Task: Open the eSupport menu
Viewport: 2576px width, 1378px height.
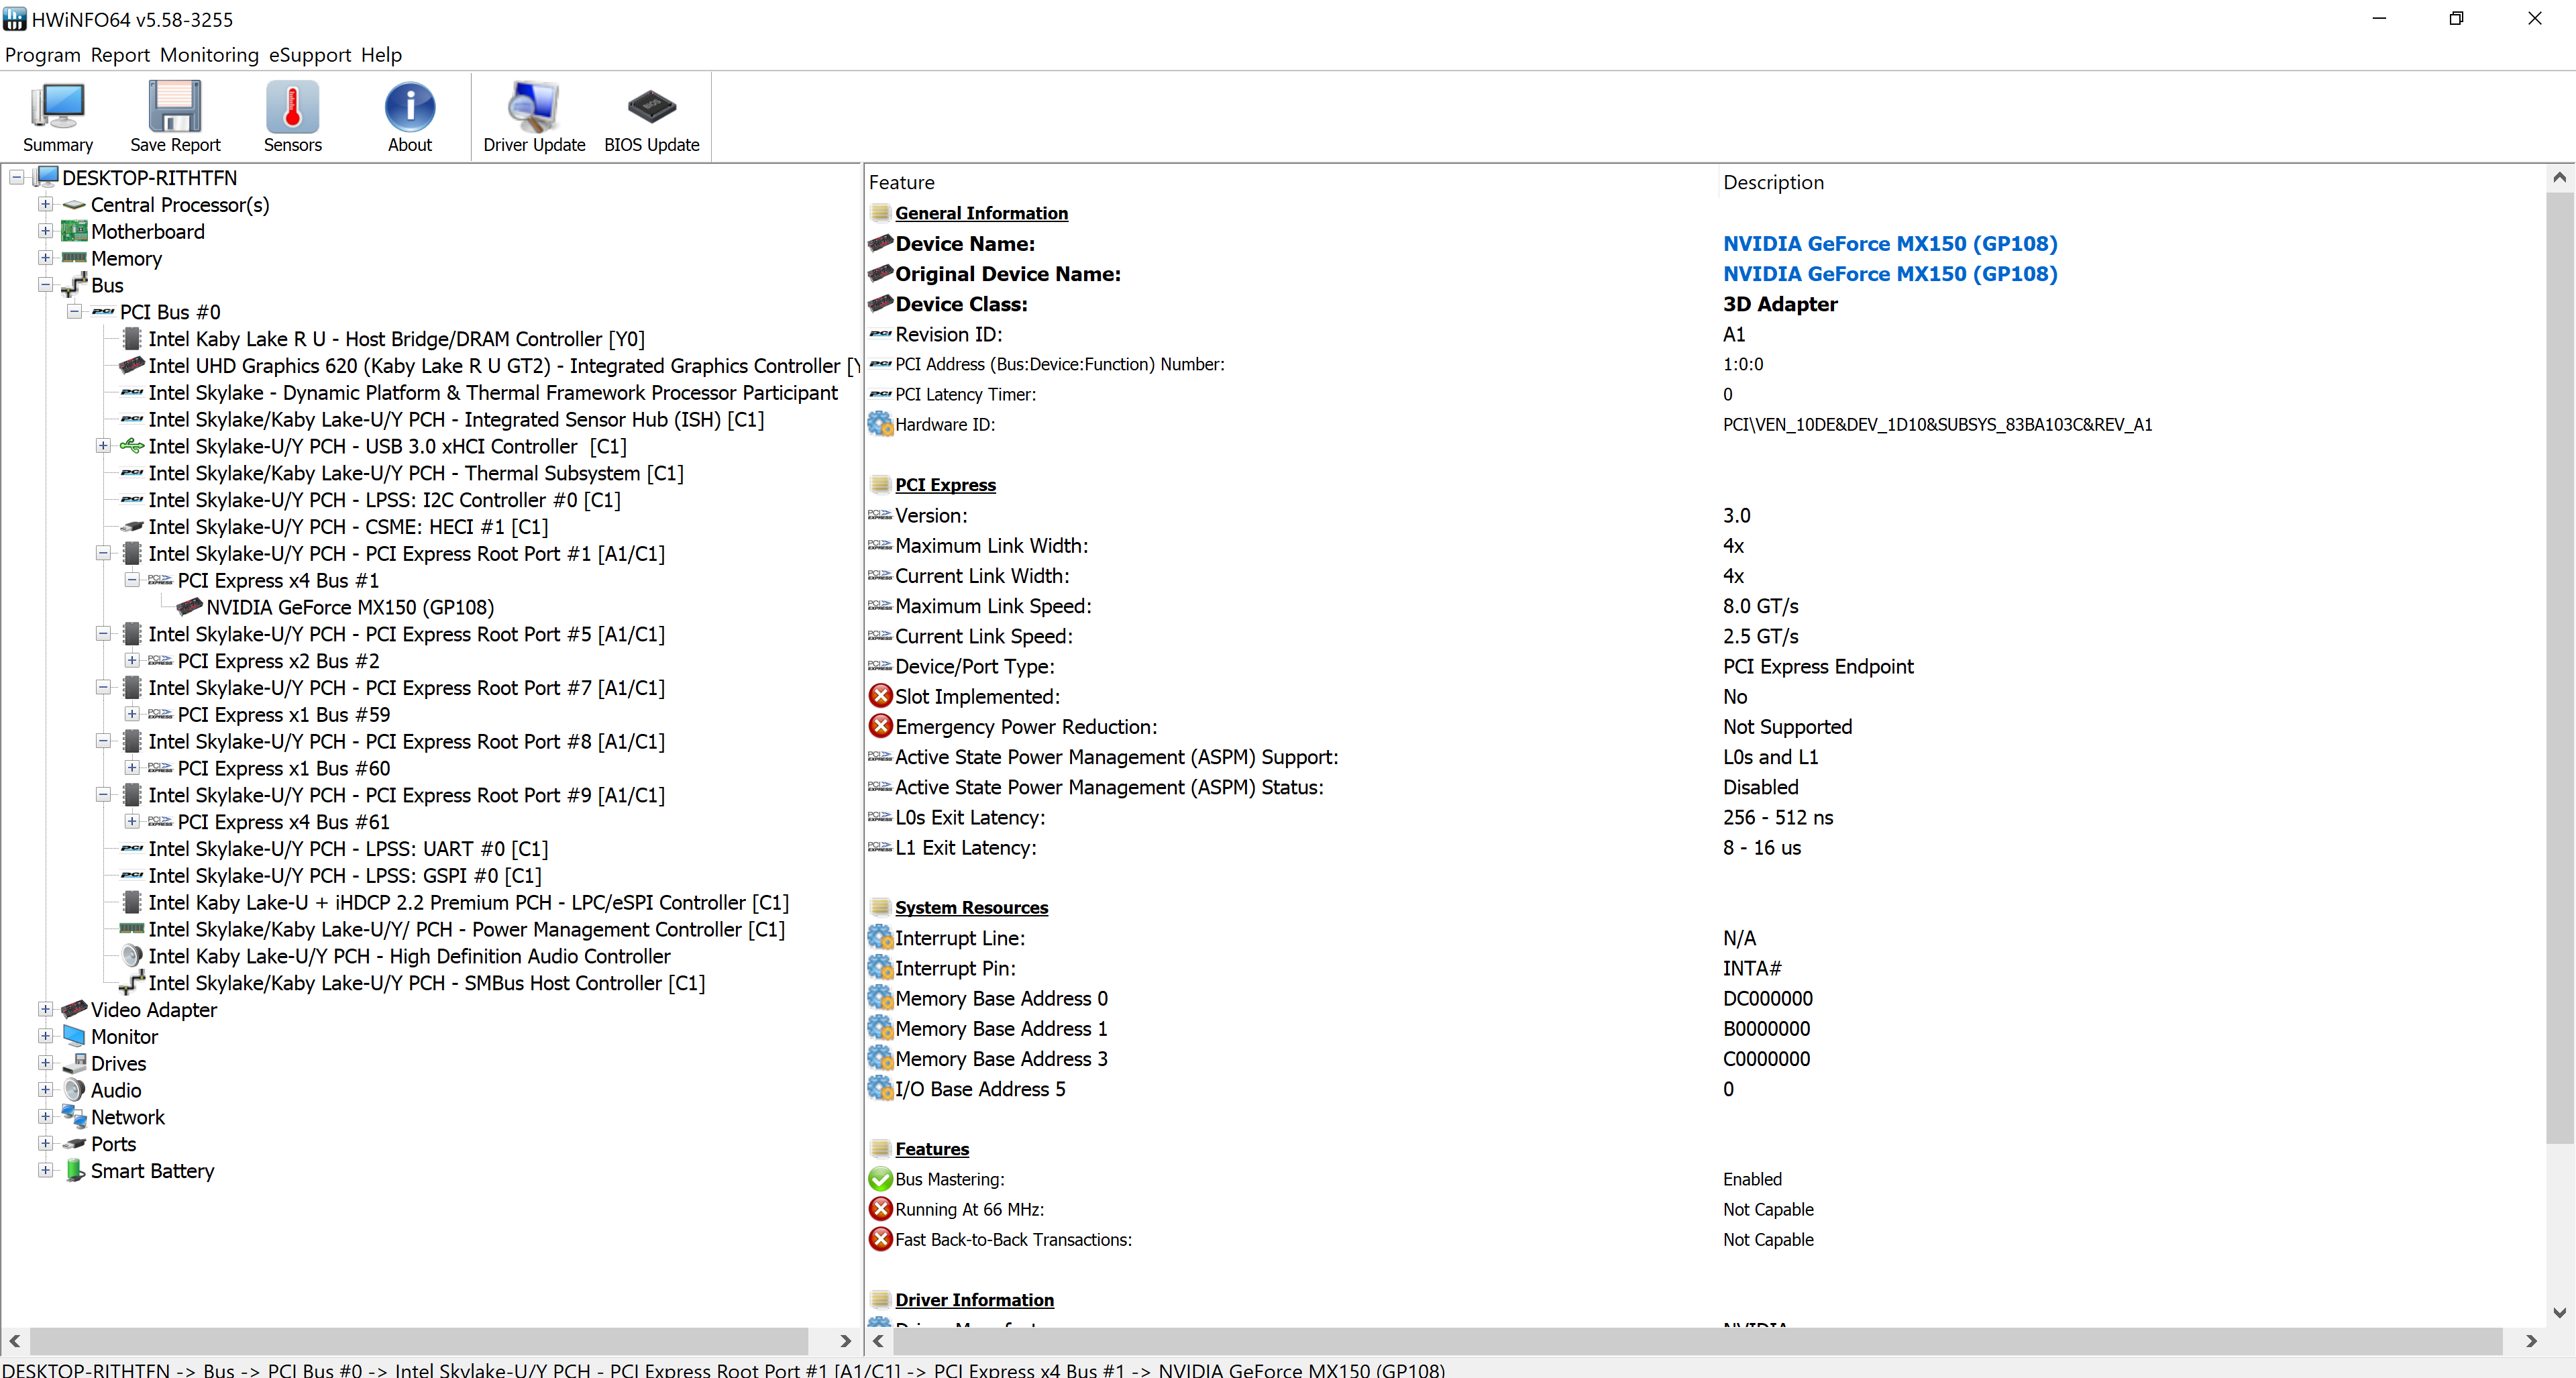Action: (x=310, y=55)
